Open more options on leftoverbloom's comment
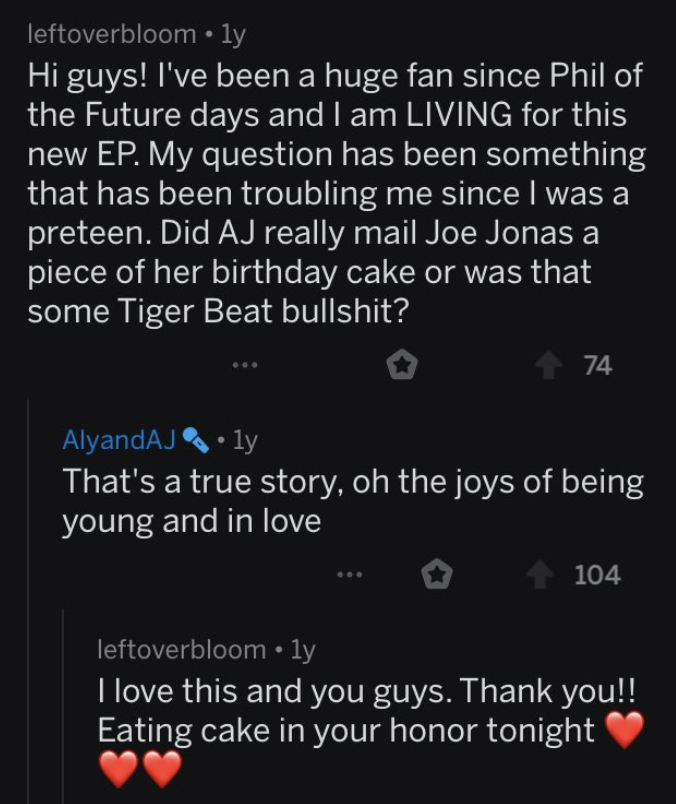The height and width of the screenshot is (804, 676). pyautogui.click(x=245, y=366)
